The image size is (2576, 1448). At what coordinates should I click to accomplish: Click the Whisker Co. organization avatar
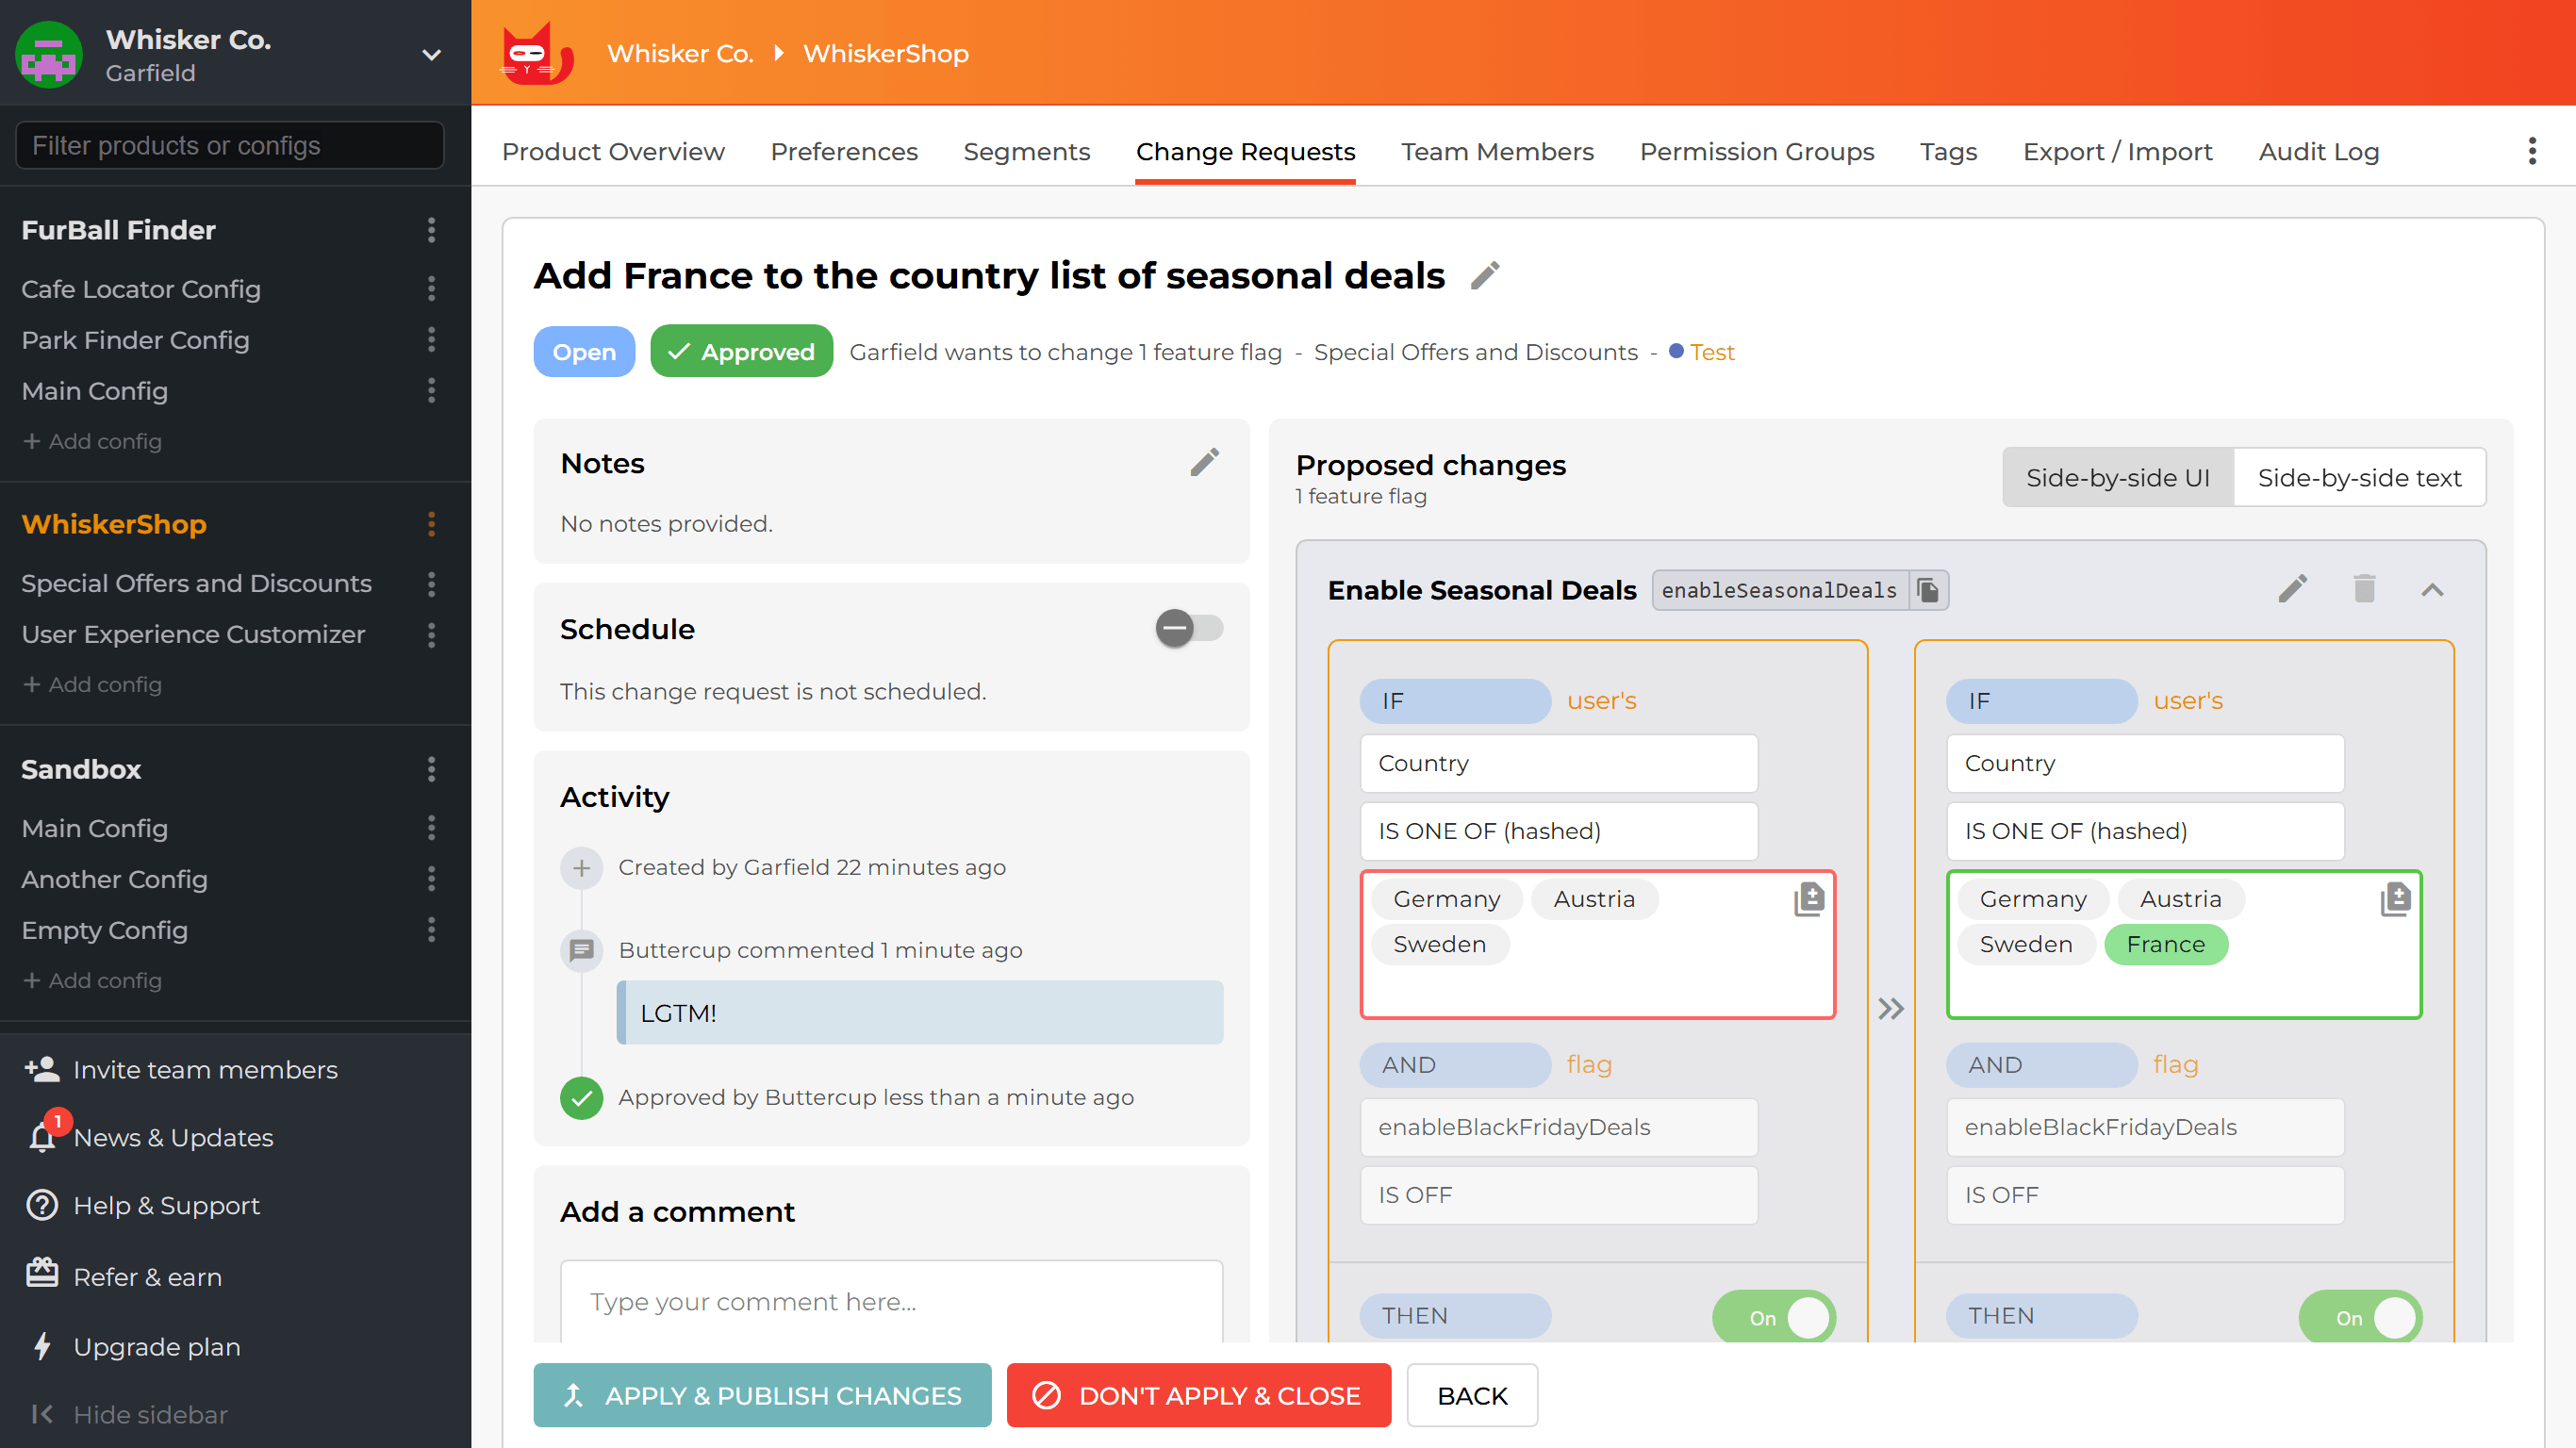[x=49, y=54]
